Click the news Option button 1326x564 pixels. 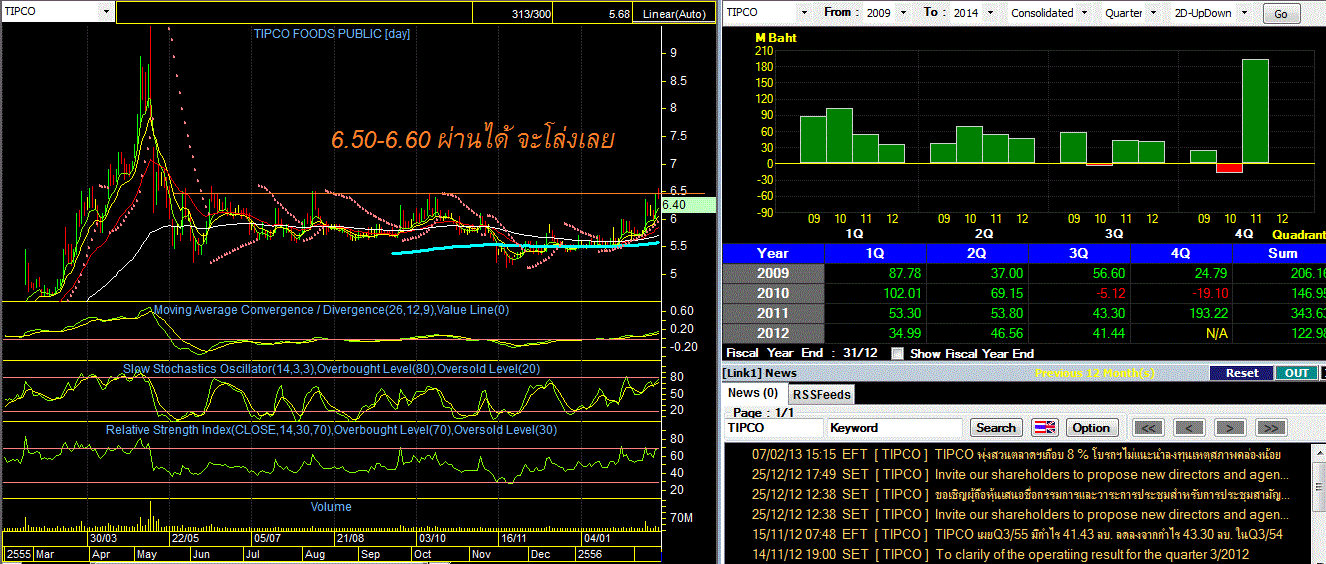[x=1092, y=428]
